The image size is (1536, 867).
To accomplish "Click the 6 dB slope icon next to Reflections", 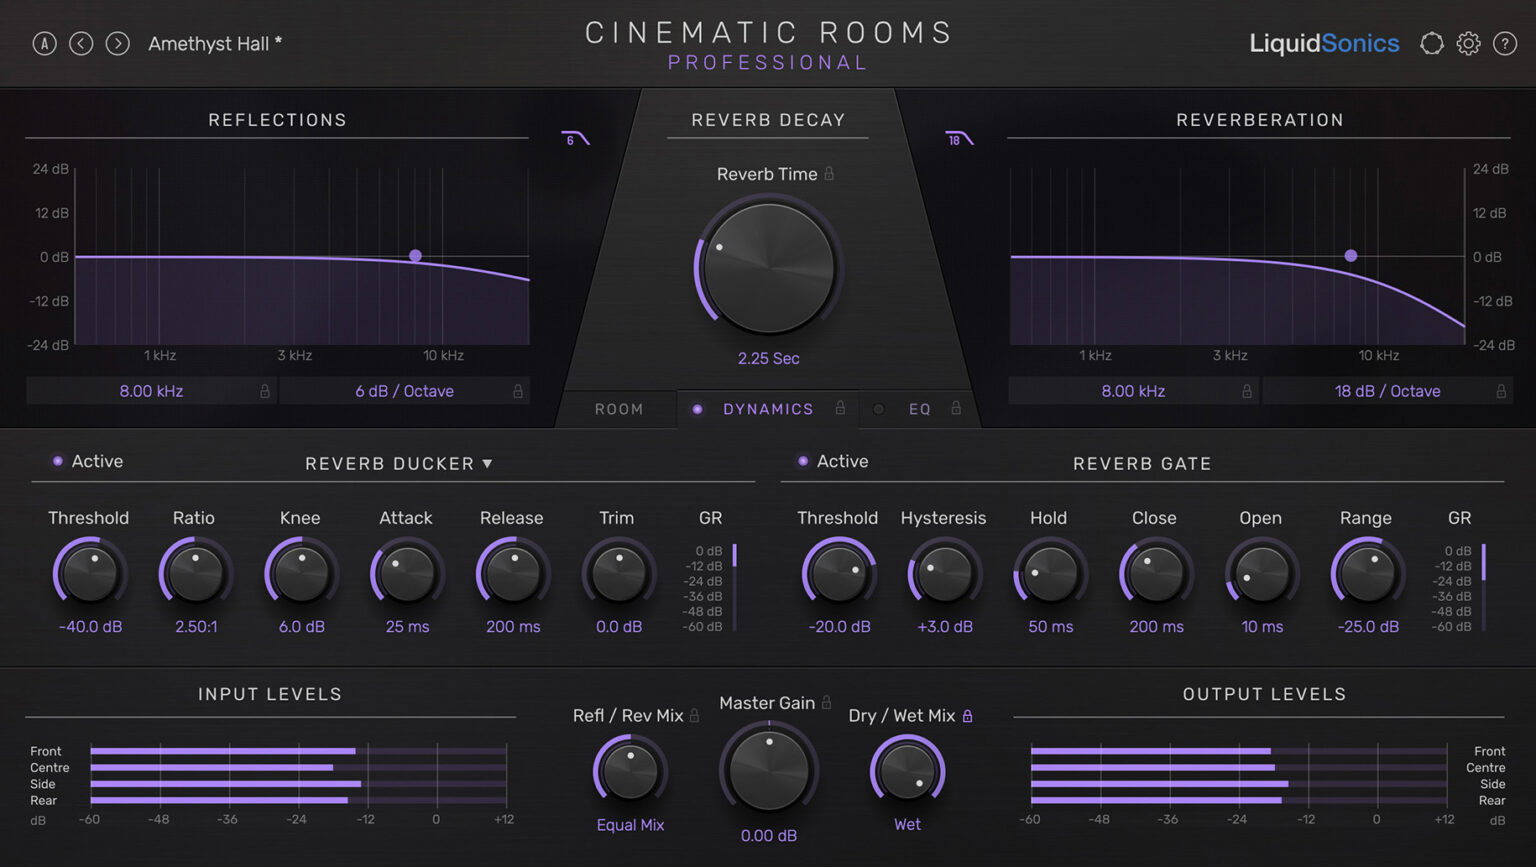I will (x=573, y=137).
